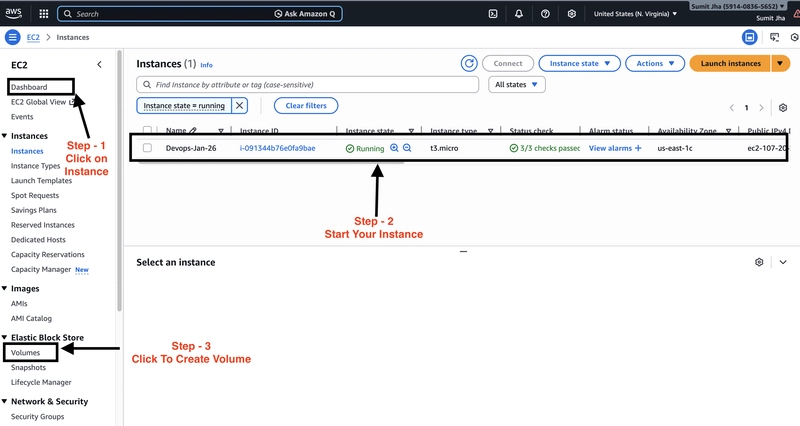Open the Instance state dropdown
The height and width of the screenshot is (426, 800).
point(580,63)
